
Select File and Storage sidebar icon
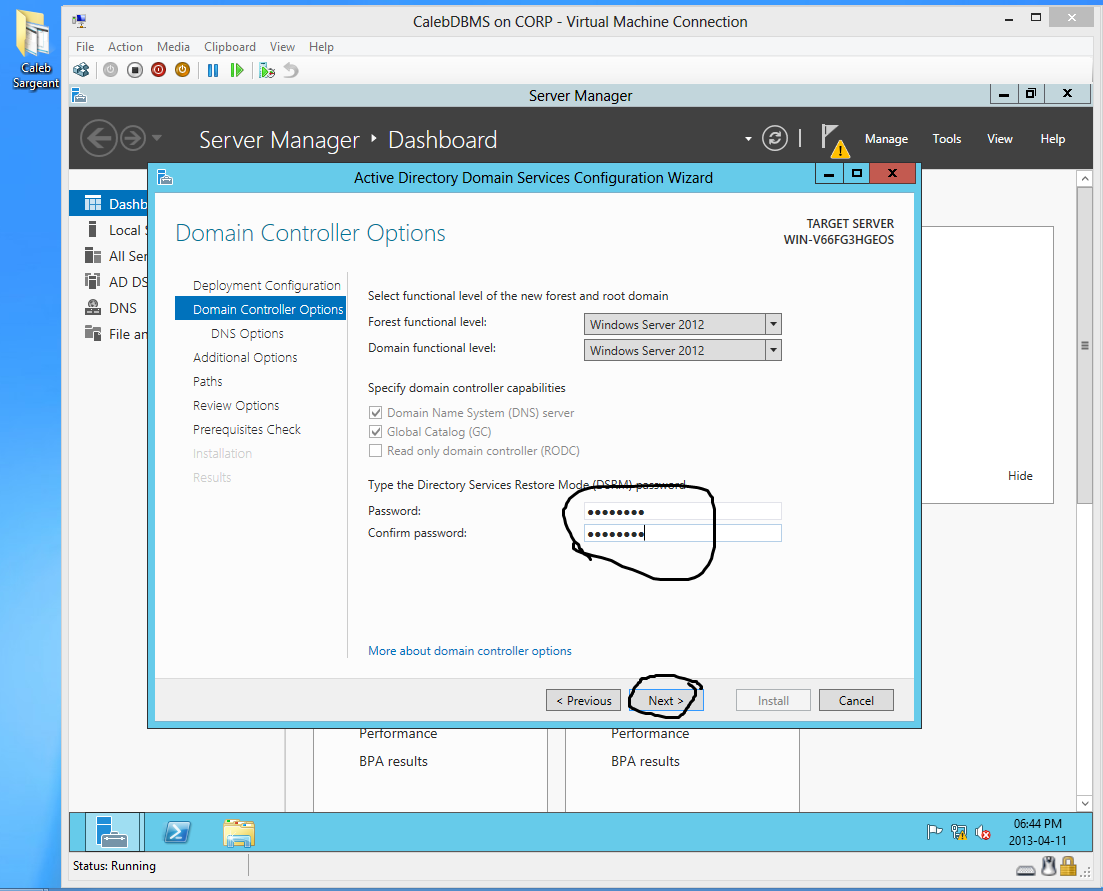click(x=92, y=333)
